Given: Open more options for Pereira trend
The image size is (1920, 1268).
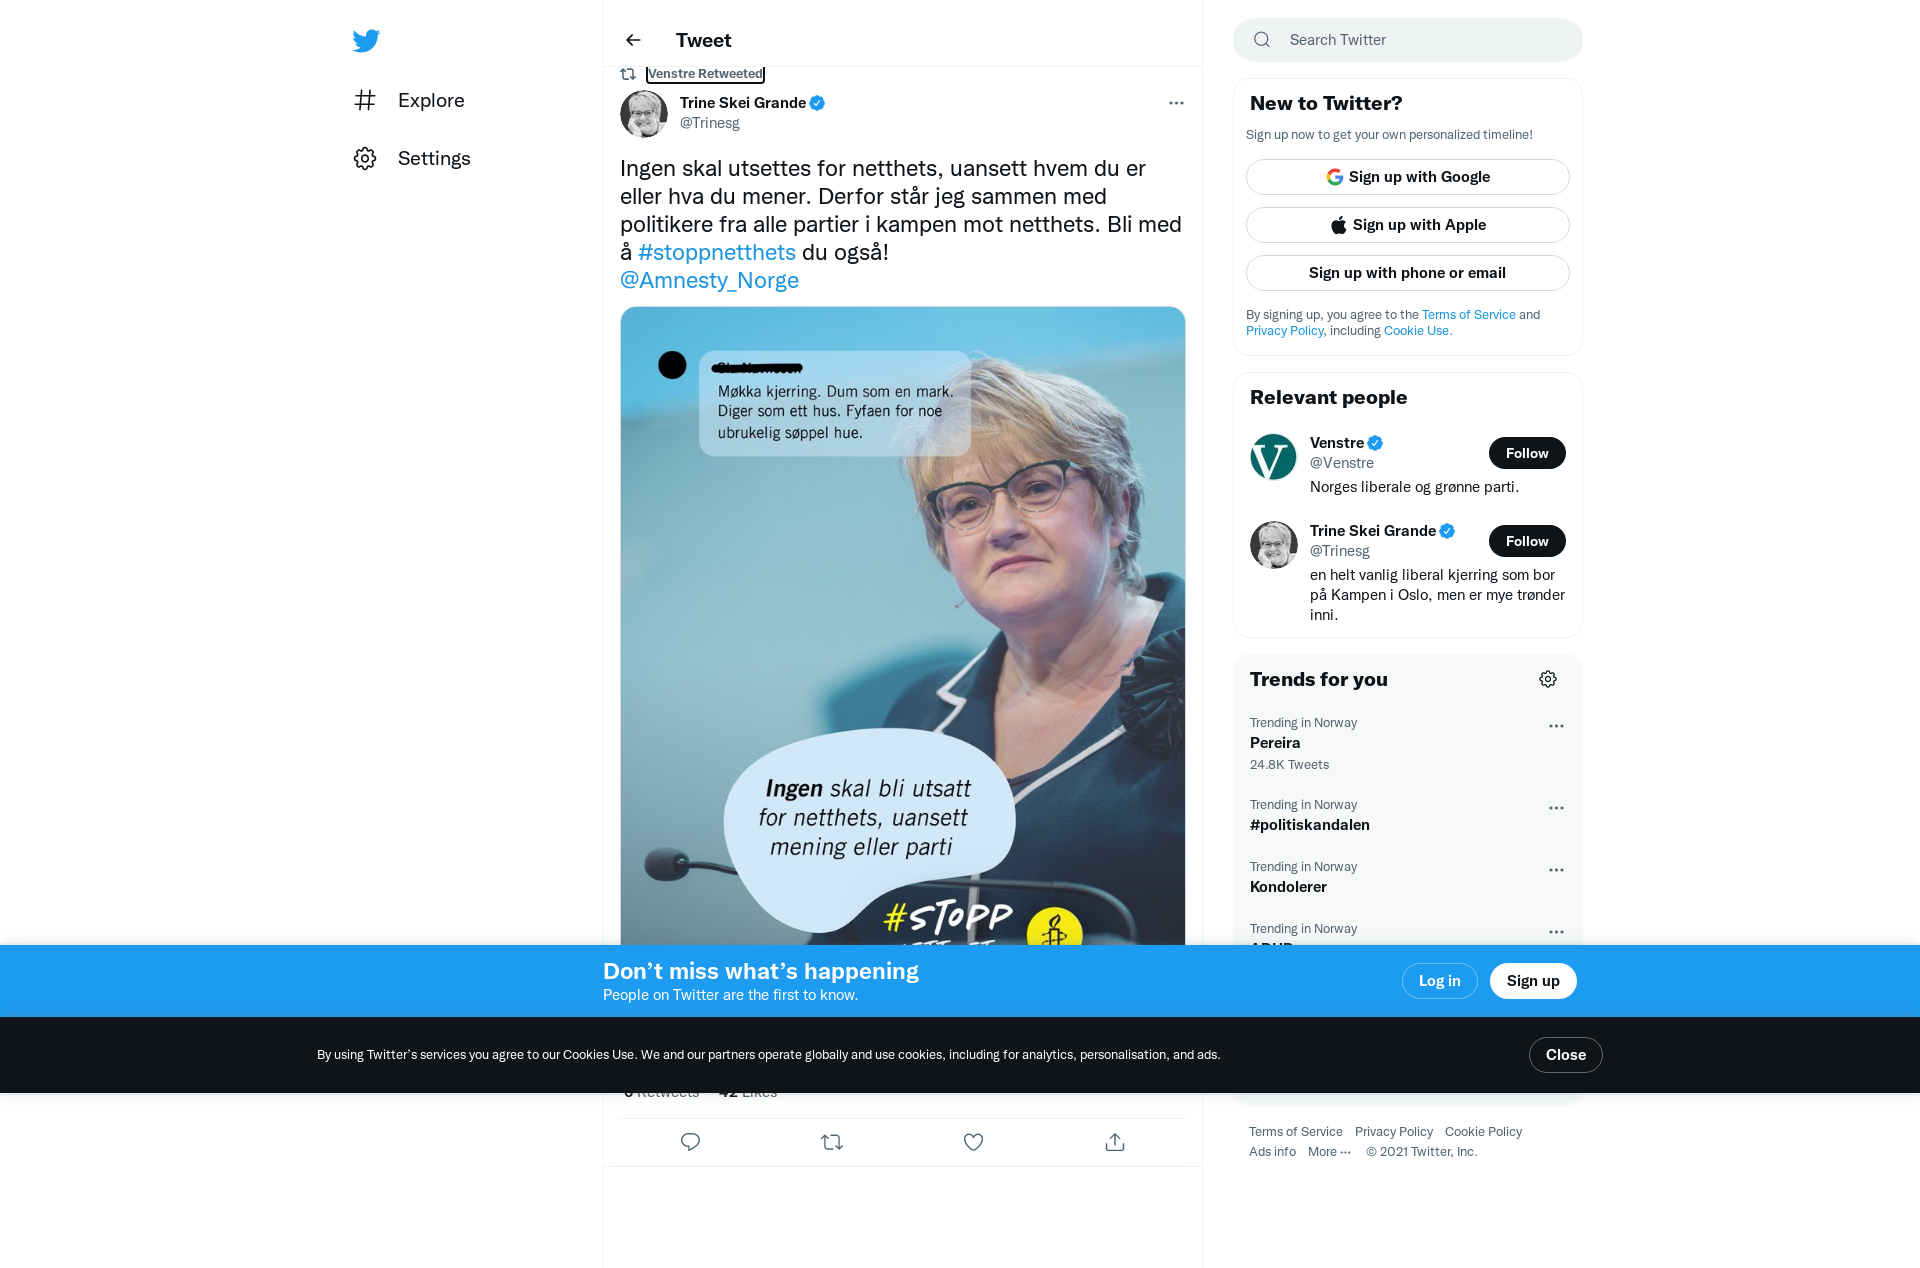Looking at the screenshot, I should click(1556, 726).
